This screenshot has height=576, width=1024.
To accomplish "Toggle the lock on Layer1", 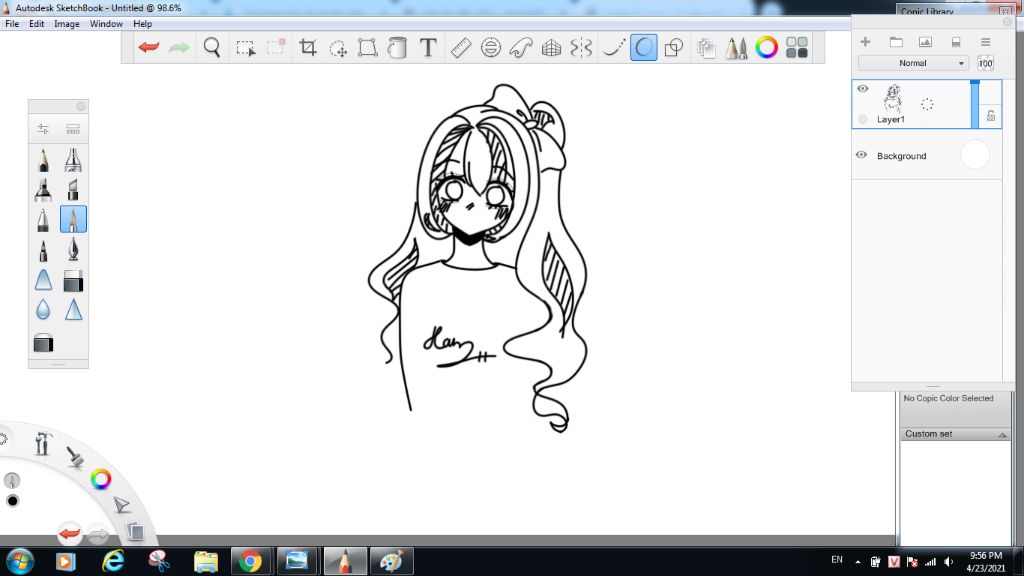I will tap(991, 116).
